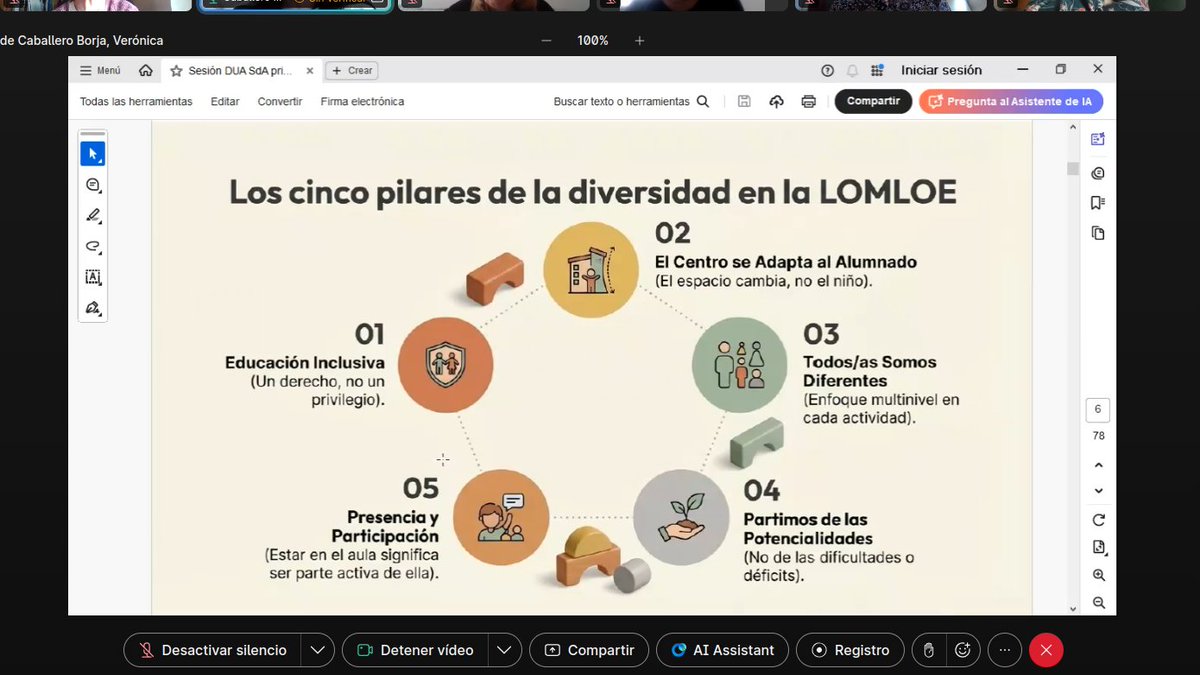Increase shared content zoom with plus
Screen dimensions: 1200x675
coord(640,41)
